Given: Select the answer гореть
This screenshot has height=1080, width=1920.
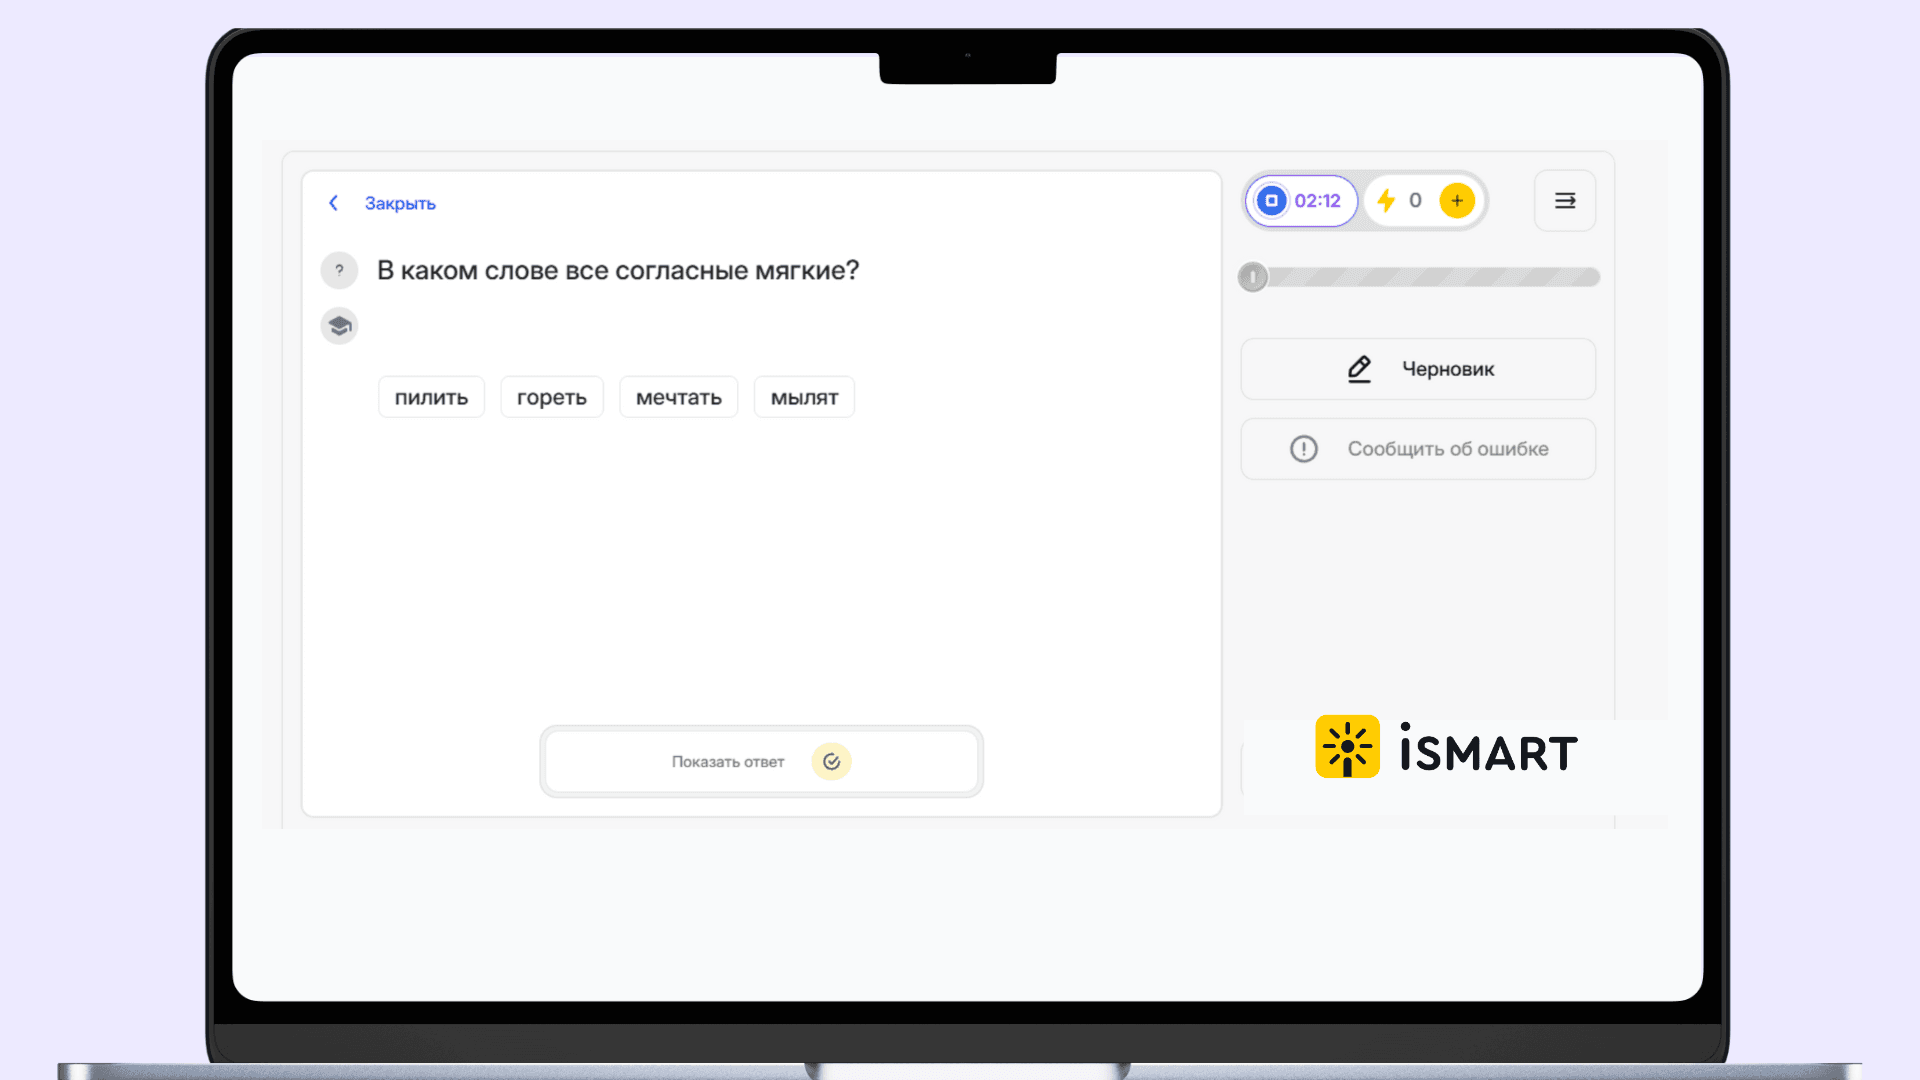Looking at the screenshot, I should point(552,397).
